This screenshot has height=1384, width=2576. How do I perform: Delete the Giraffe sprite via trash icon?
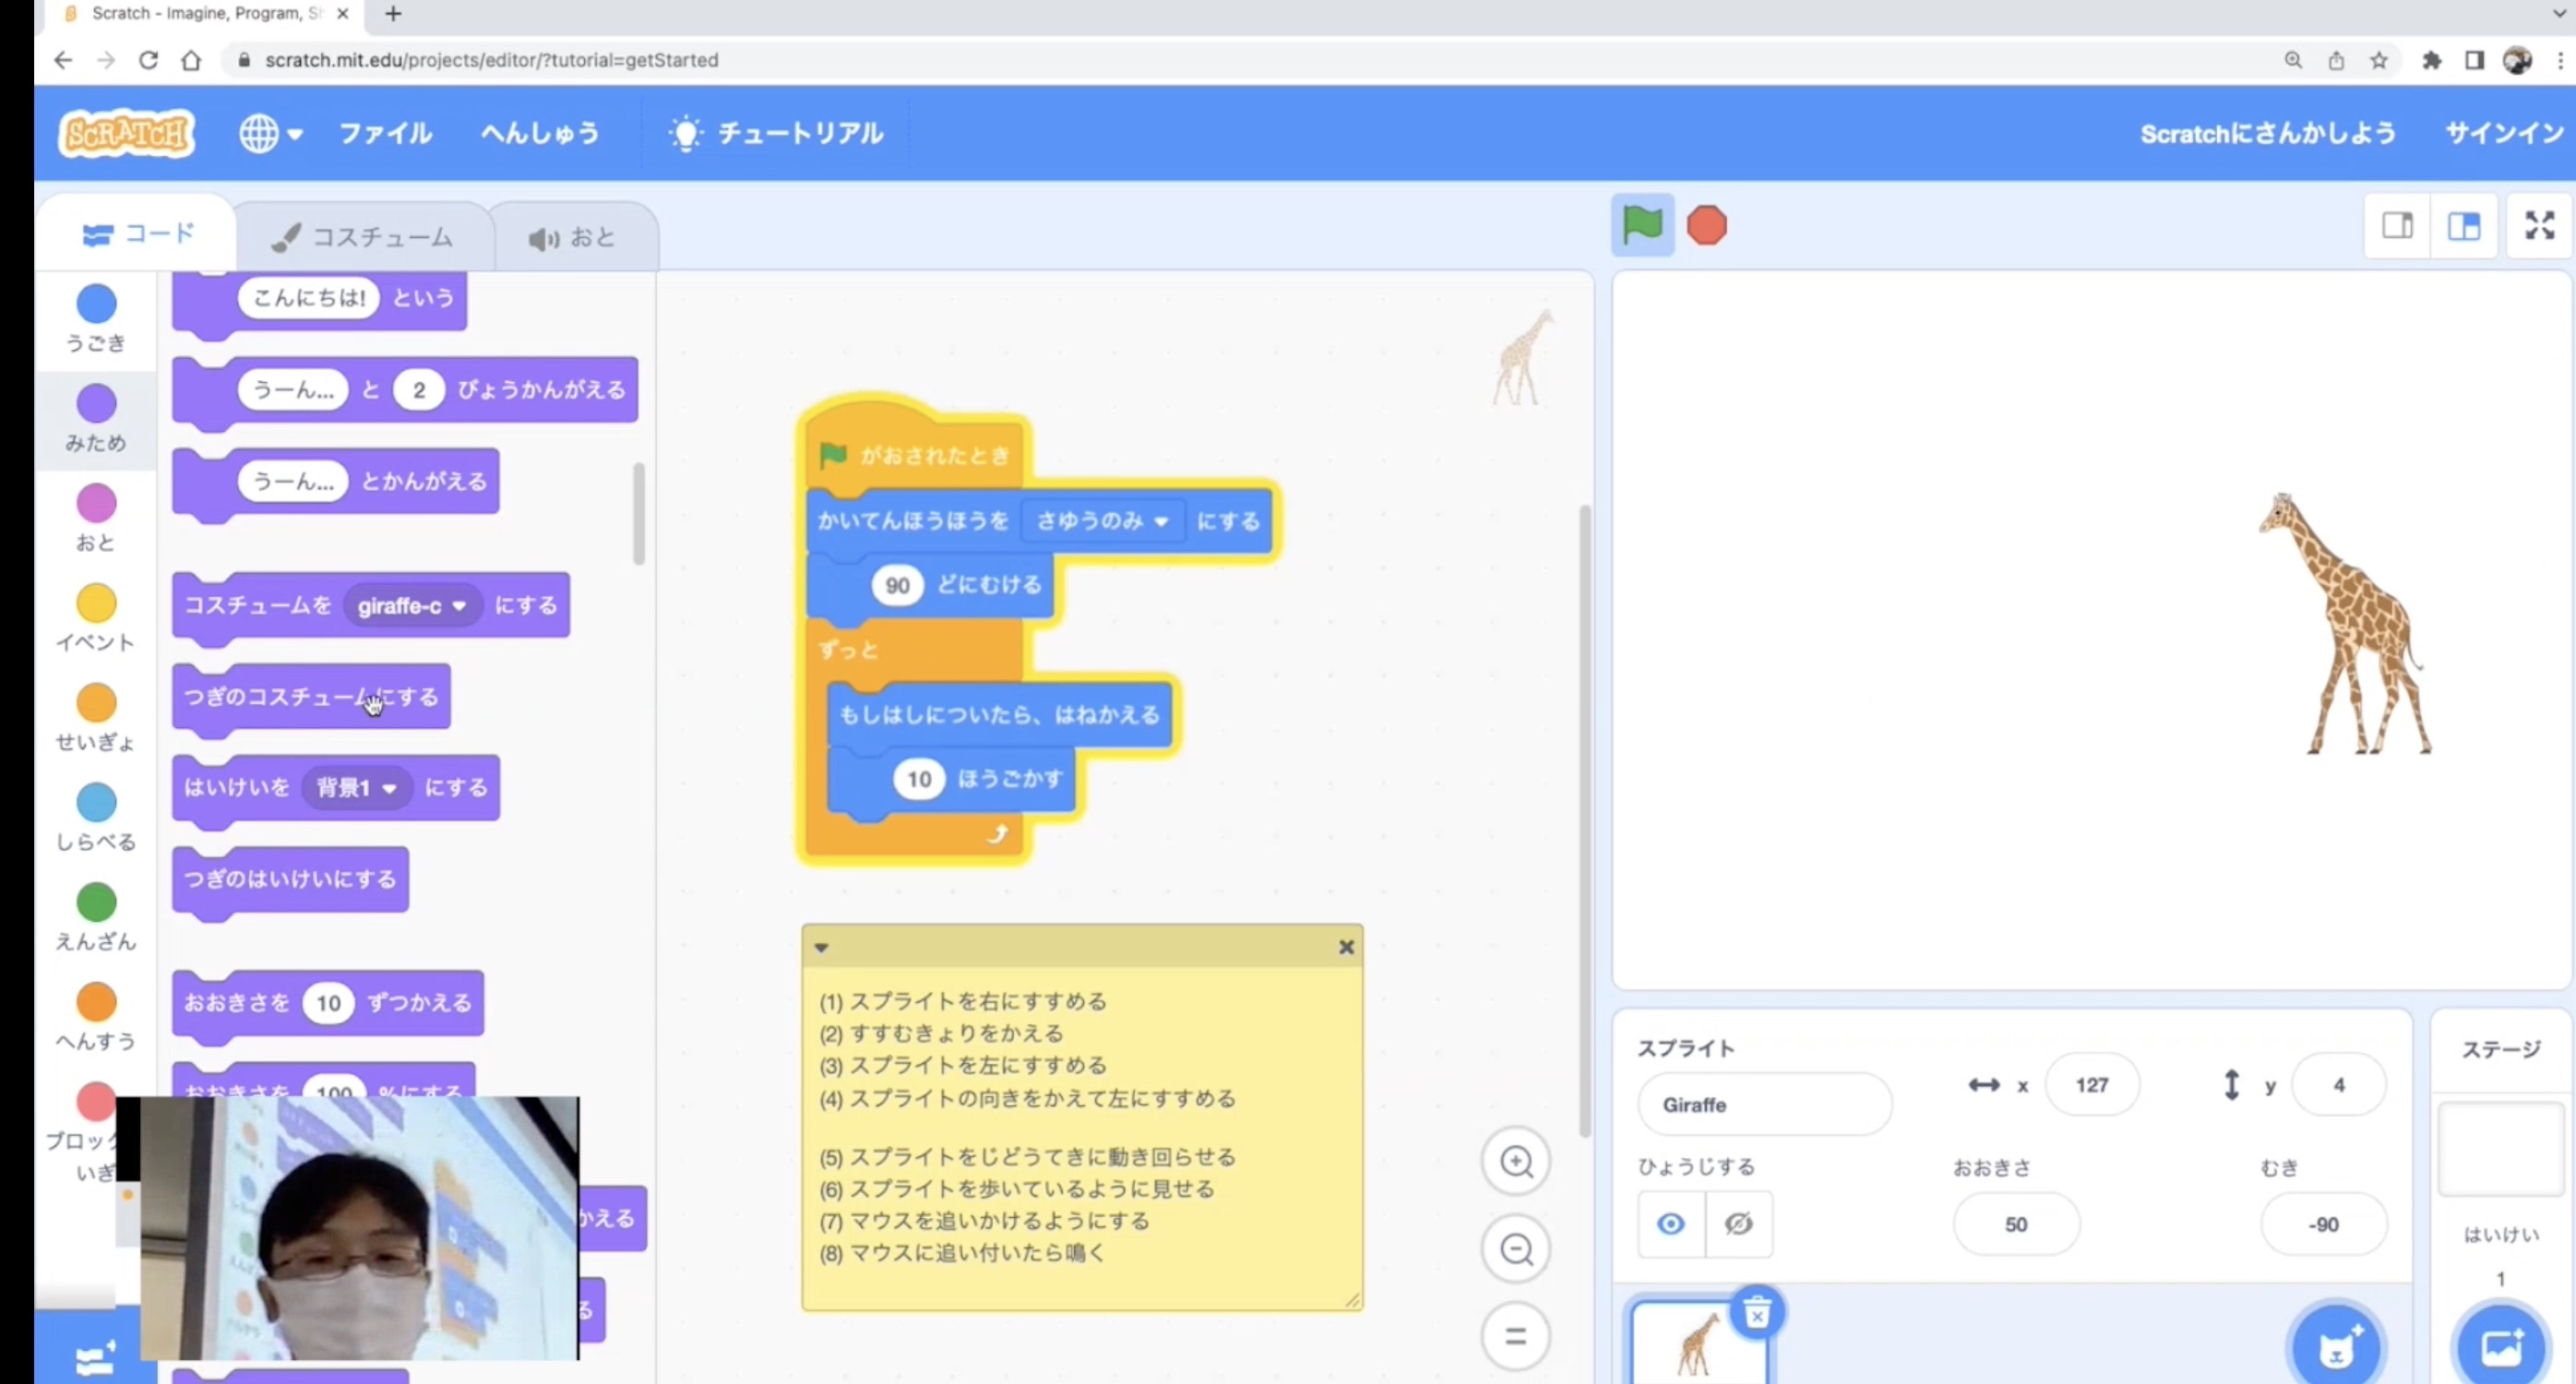click(1757, 1312)
